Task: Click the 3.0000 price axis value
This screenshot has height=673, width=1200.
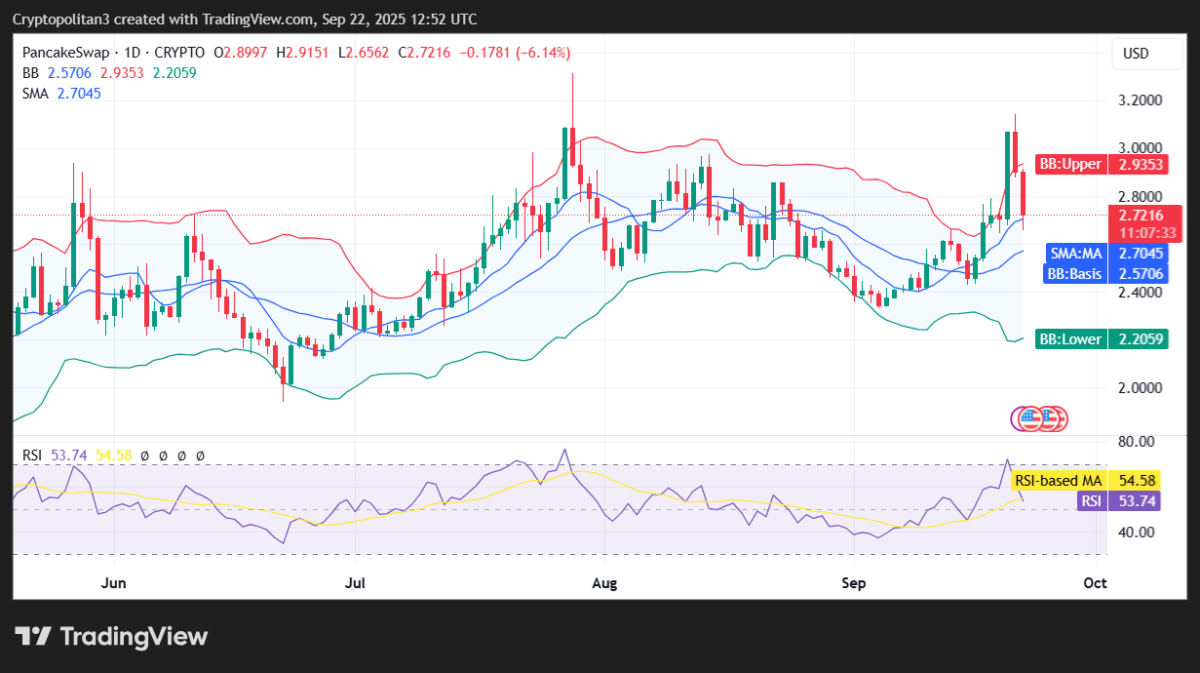Action: pyautogui.click(x=1138, y=149)
